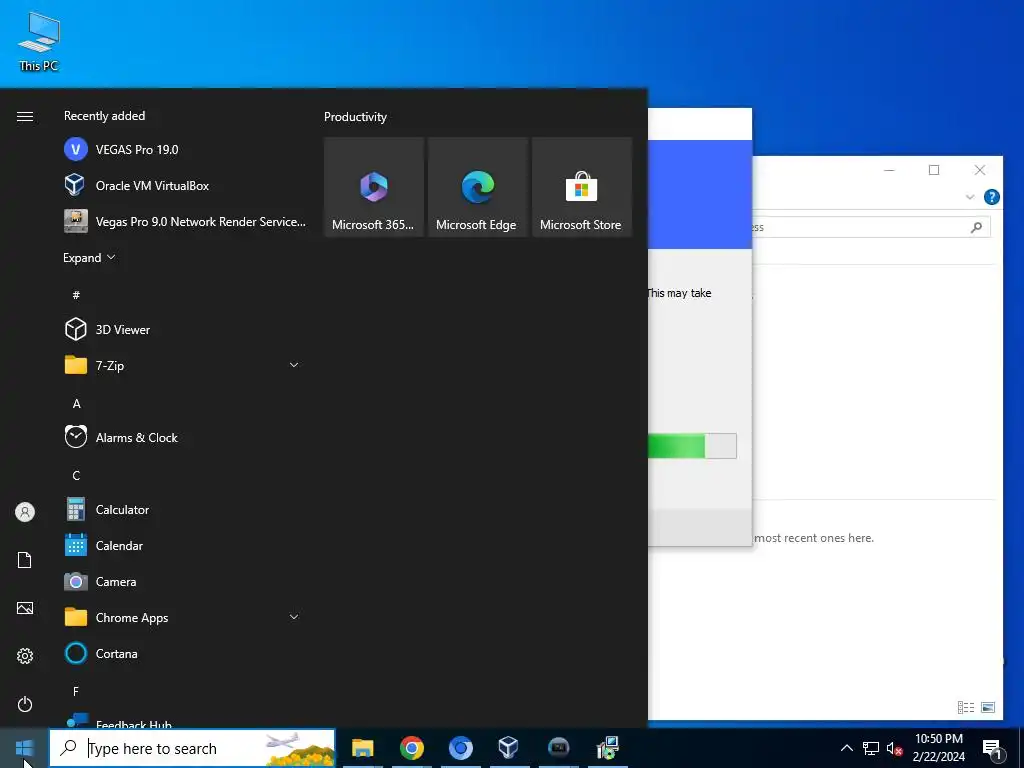Open the notification center icon
This screenshot has width=1024, height=768.
[x=992, y=748]
